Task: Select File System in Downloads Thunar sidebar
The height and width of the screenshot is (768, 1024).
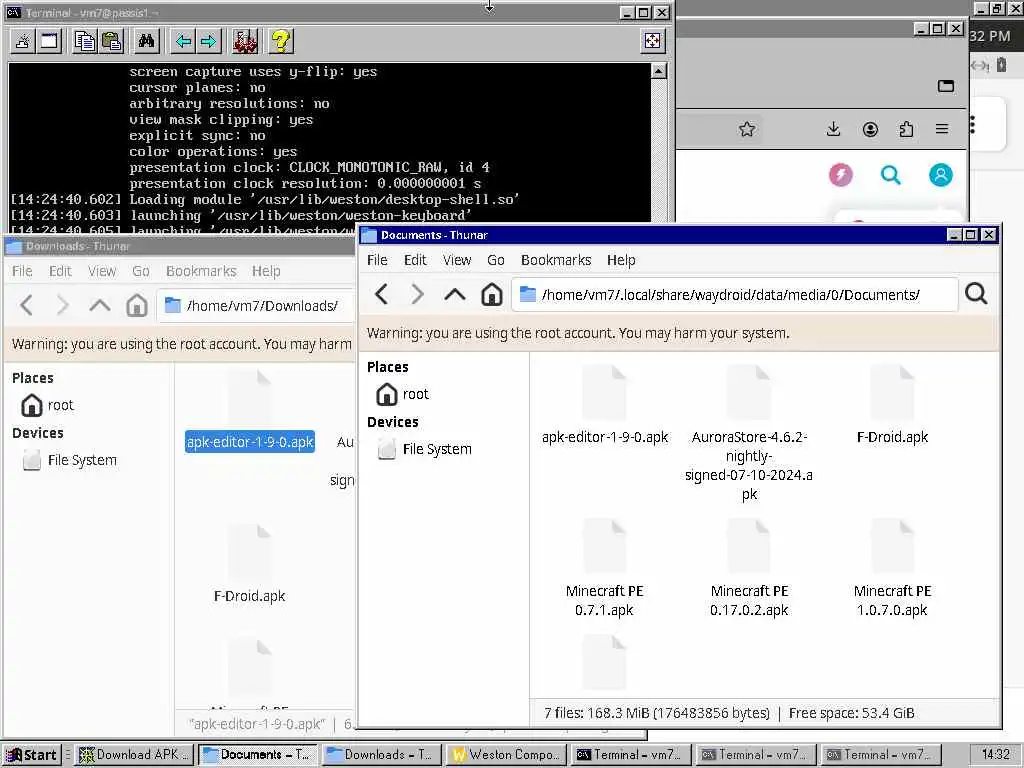Action: (x=70, y=460)
